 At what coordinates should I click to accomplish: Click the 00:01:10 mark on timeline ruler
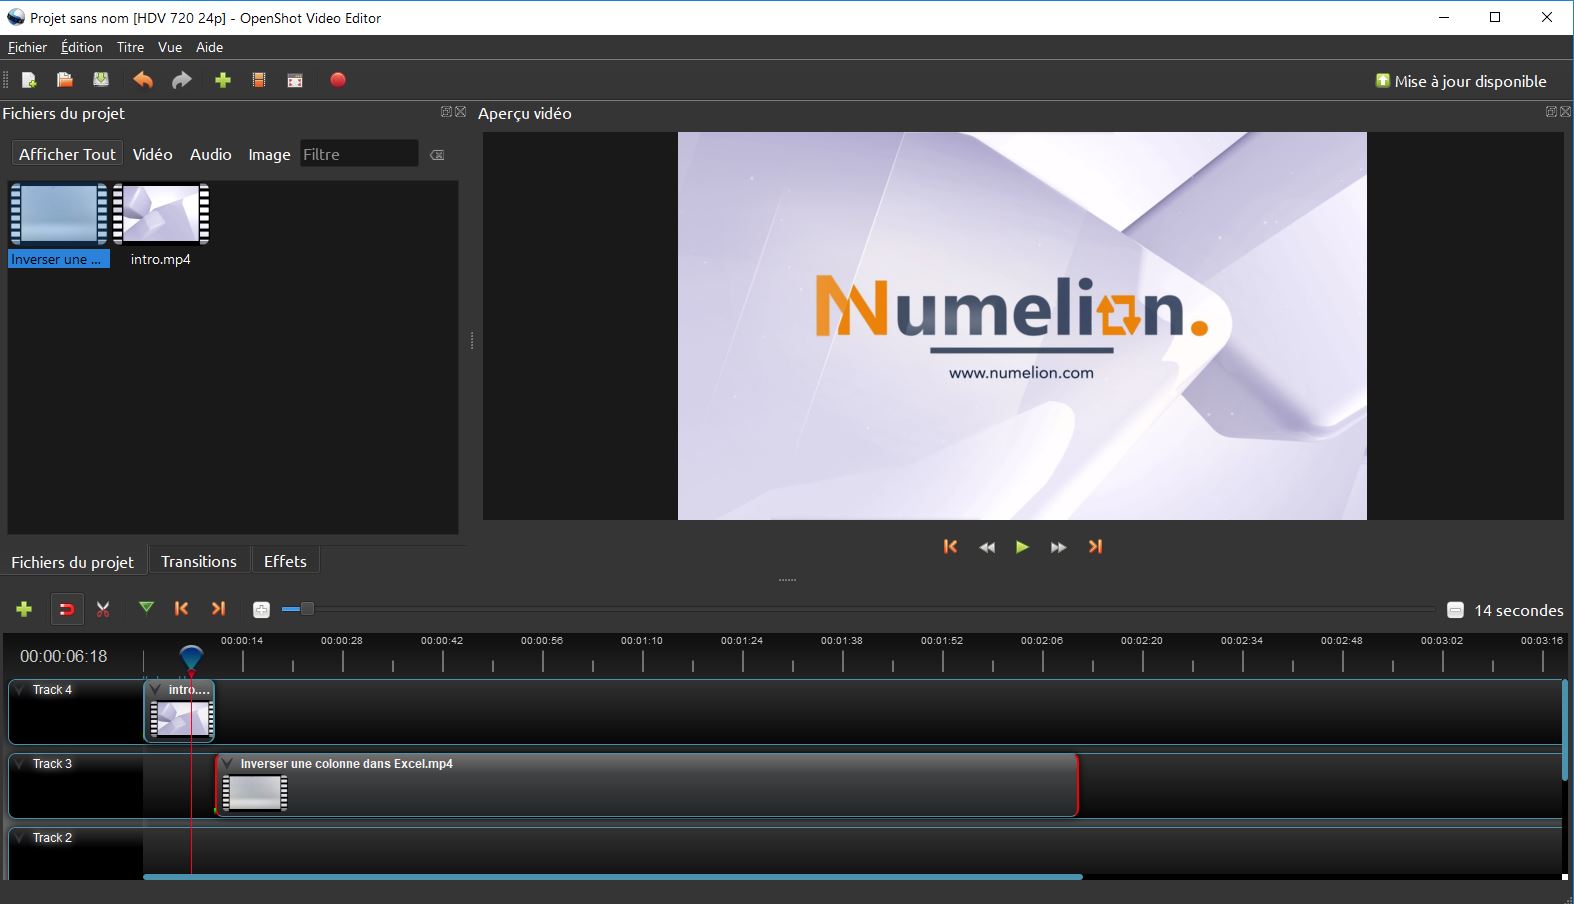pos(642,641)
